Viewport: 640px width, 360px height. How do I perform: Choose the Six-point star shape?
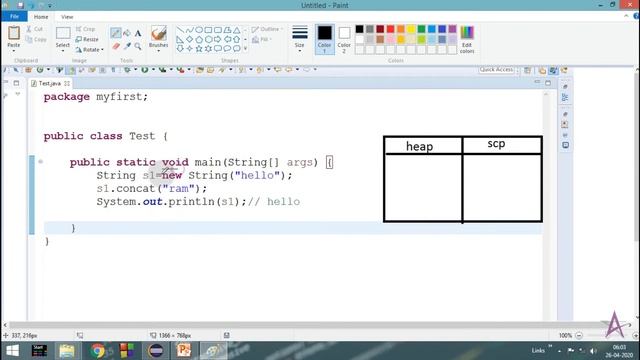208,49
